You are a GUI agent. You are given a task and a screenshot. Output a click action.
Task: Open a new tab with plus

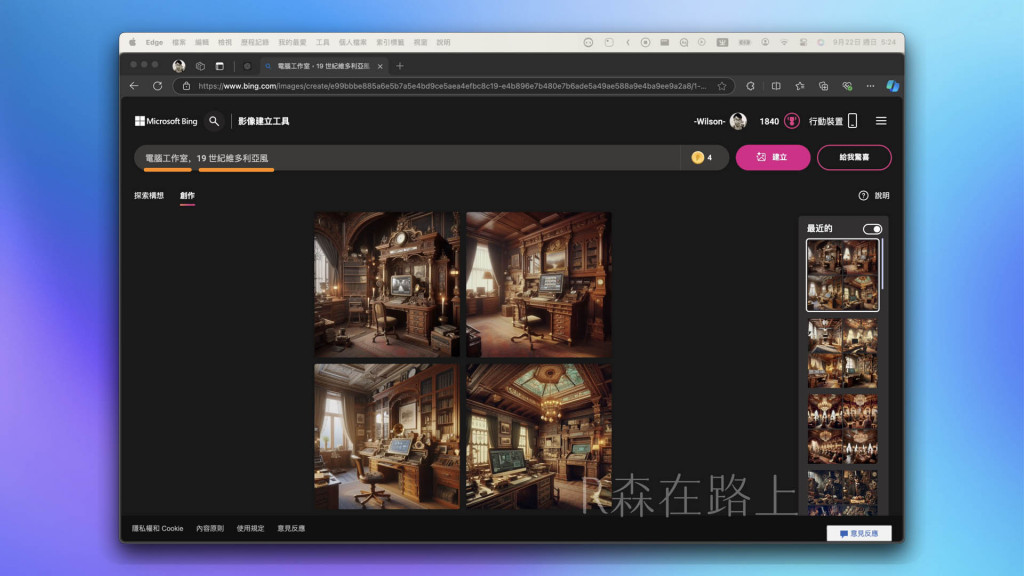pos(400,65)
